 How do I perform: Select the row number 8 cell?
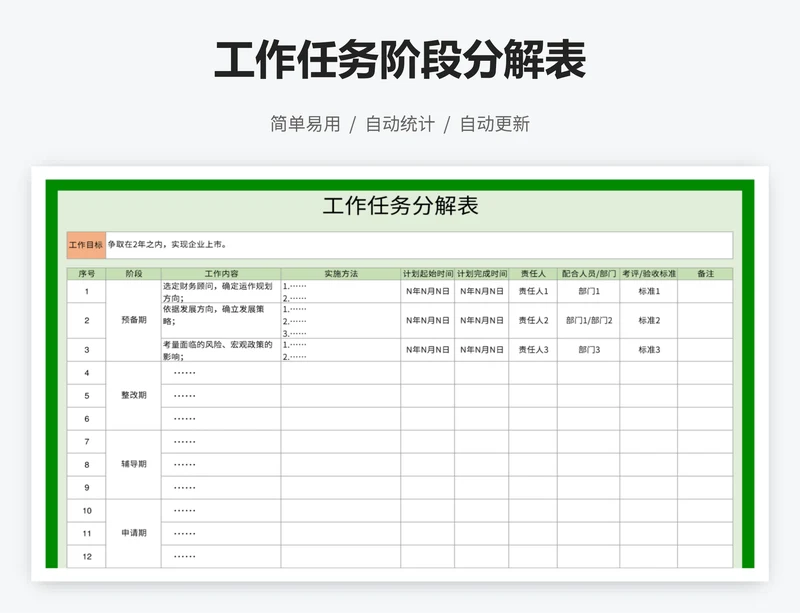[86, 465]
